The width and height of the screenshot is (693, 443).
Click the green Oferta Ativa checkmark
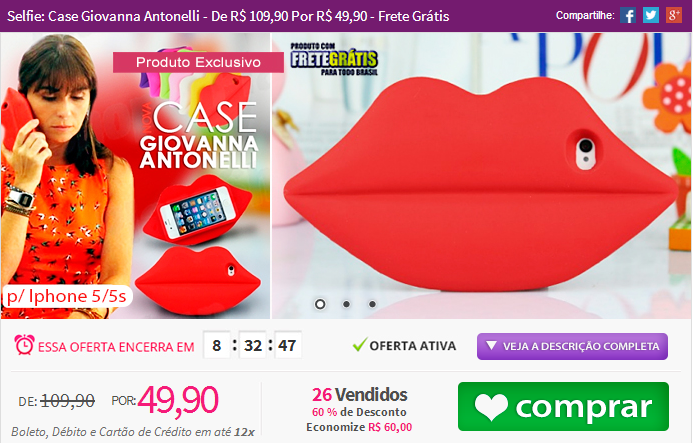[360, 345]
